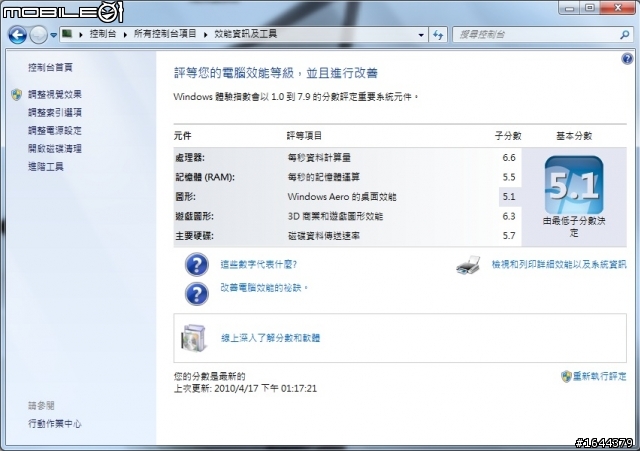Image resolution: width=640 pixels, height=451 pixels.
Task: Click the 5.5 memory subscore
Action: coord(509,177)
